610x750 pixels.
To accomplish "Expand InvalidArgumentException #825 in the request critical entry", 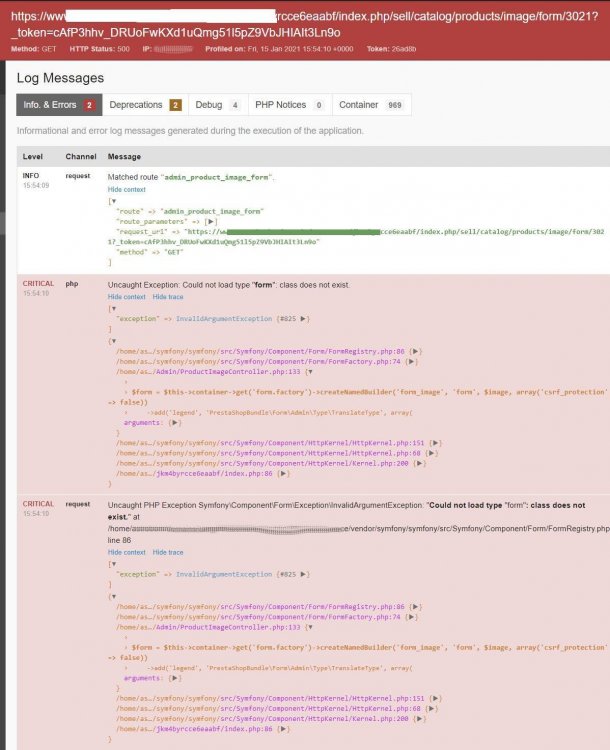I will [303, 574].
